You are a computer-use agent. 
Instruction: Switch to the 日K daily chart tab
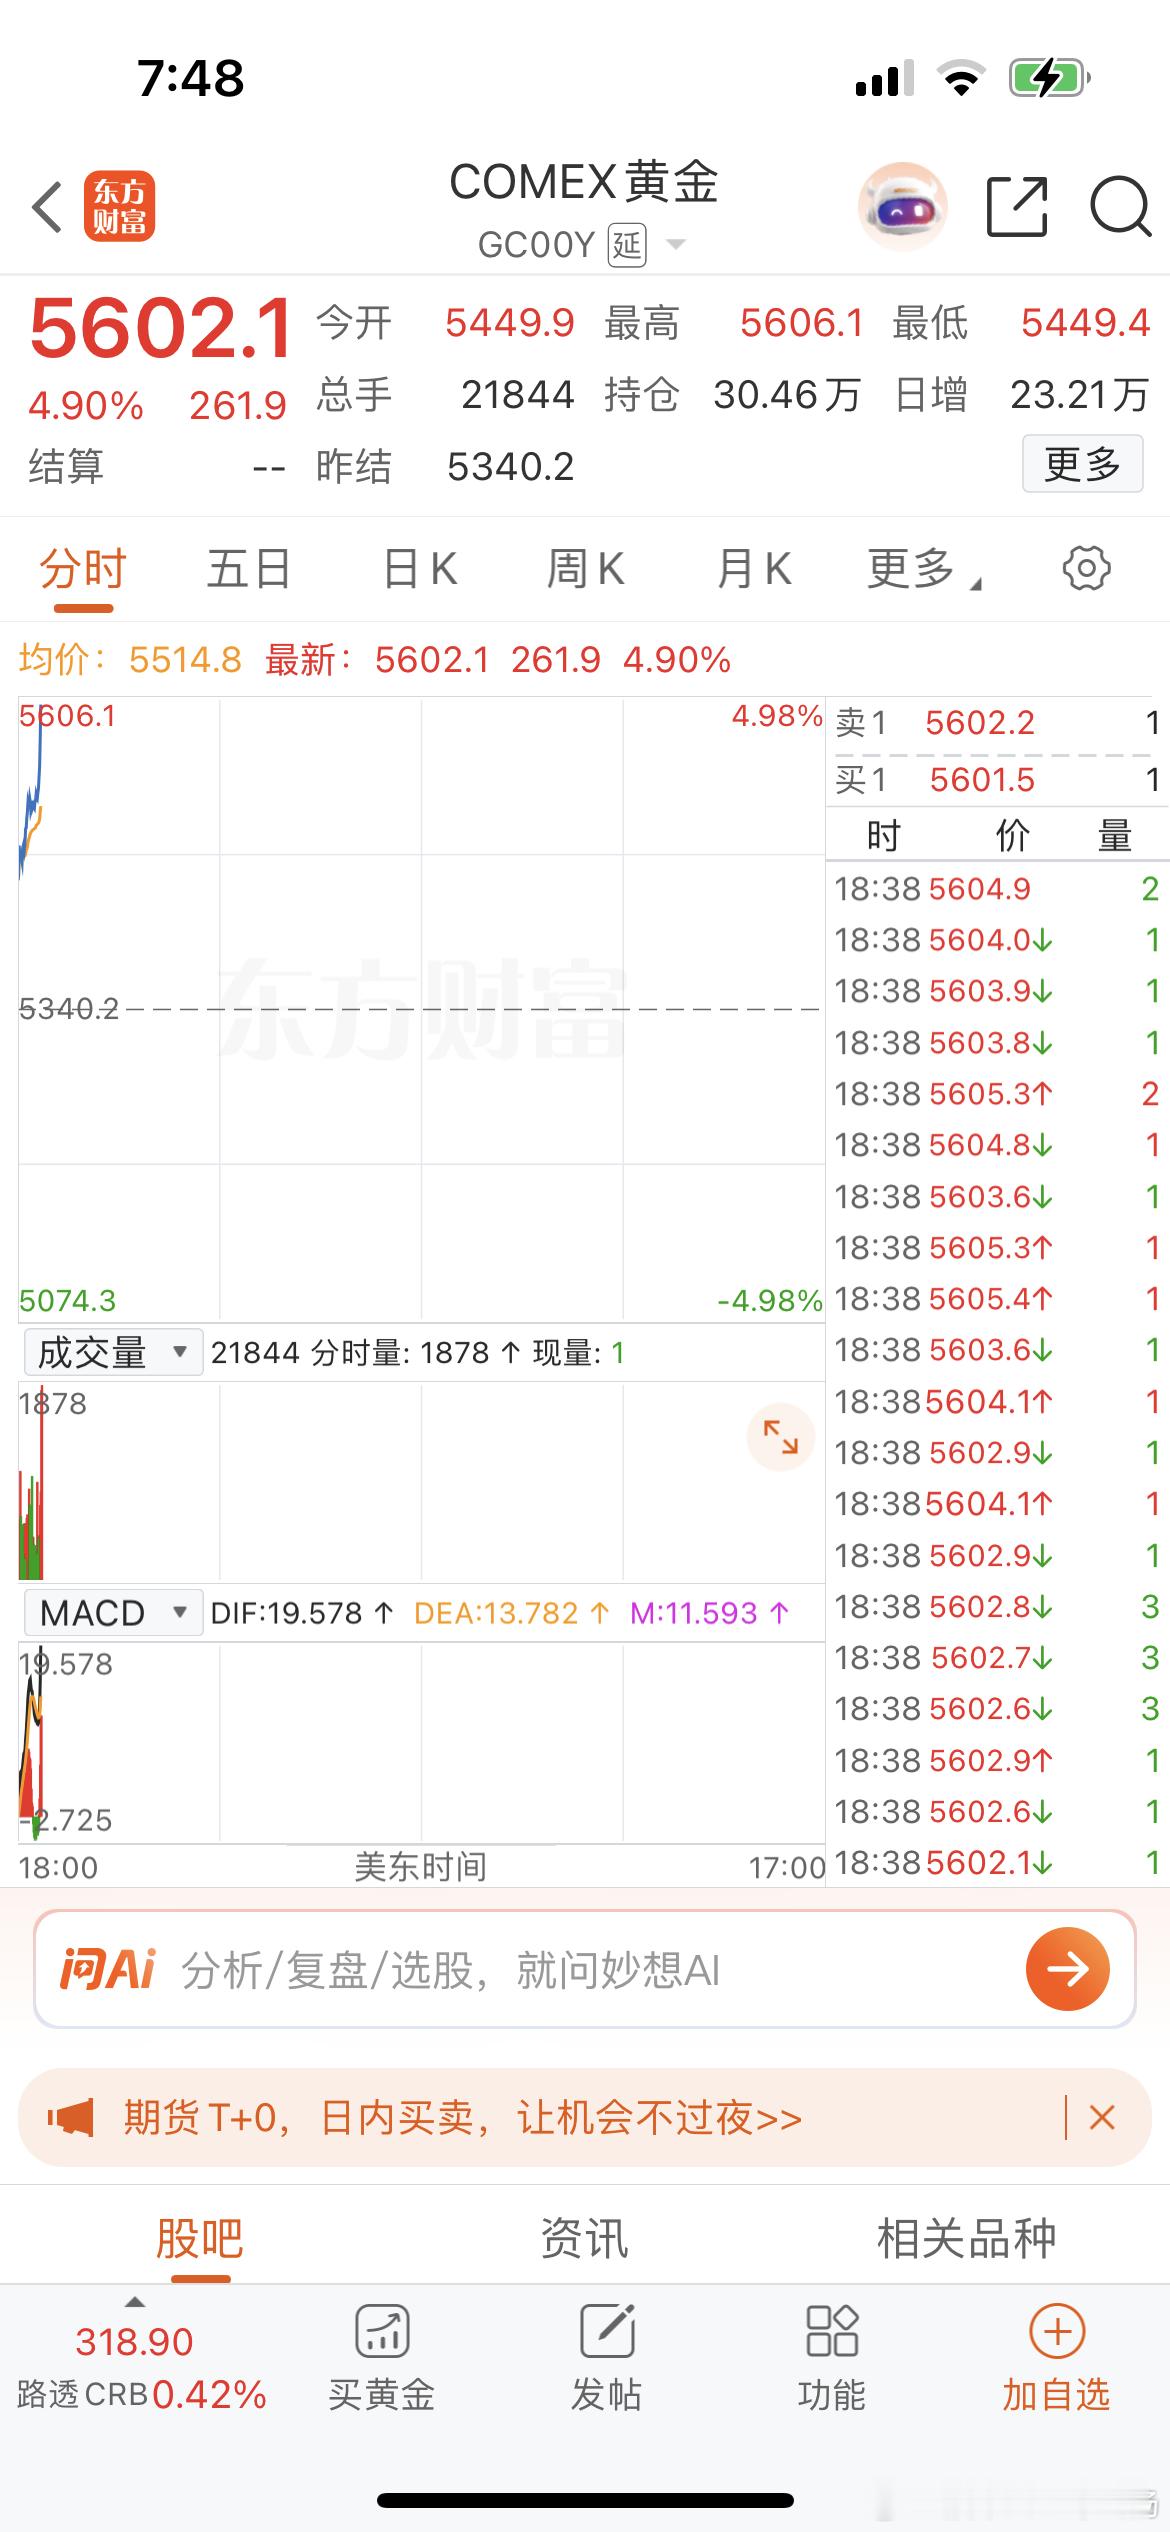pyautogui.click(x=416, y=567)
